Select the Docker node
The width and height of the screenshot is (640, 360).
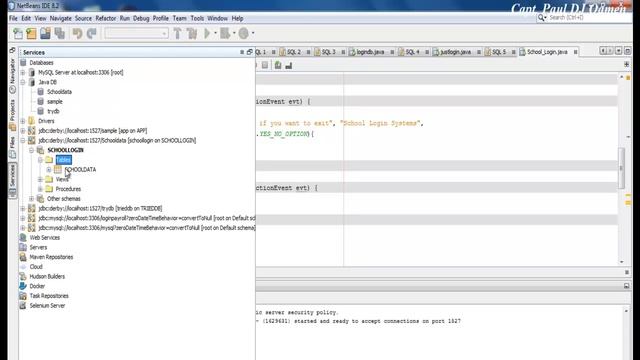(37, 287)
